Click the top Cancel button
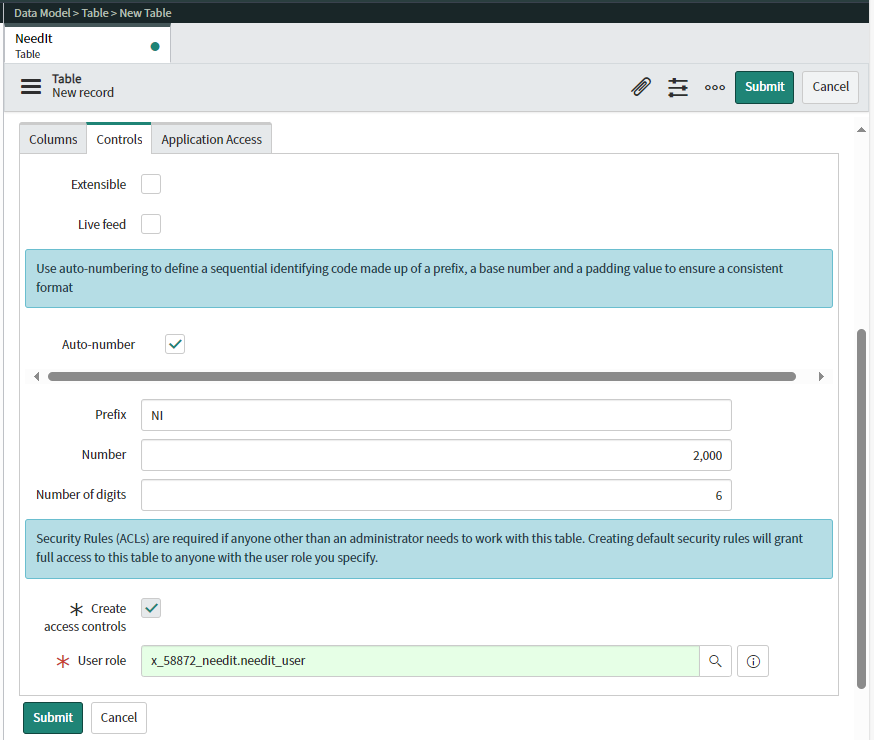 click(x=831, y=87)
